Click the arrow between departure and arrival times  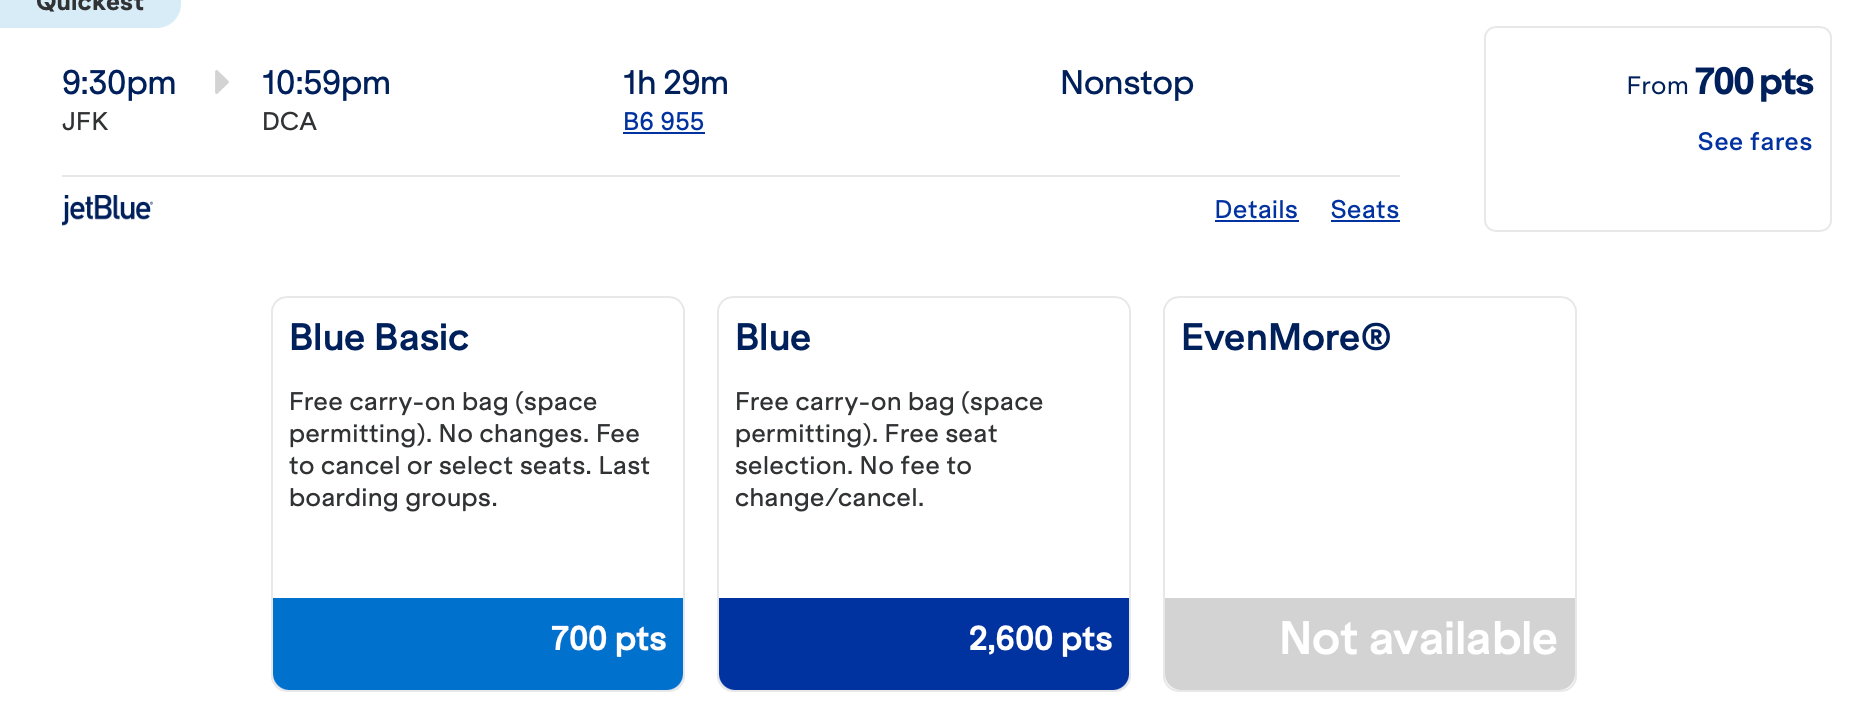(222, 82)
